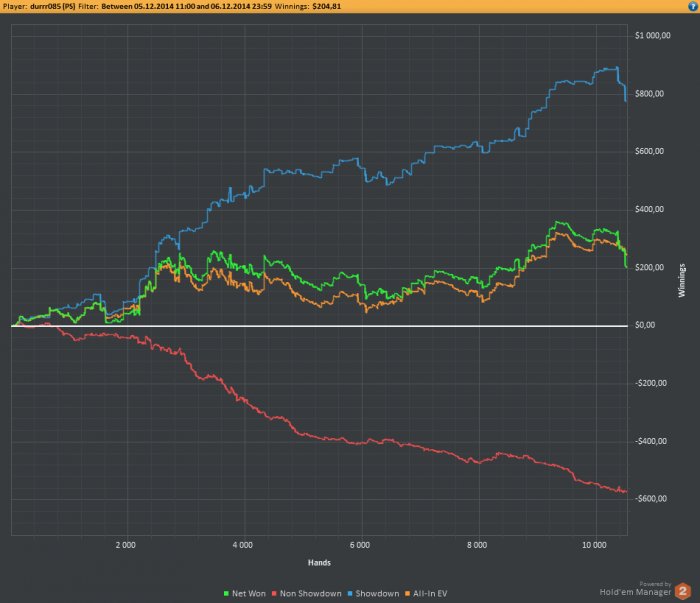Viewport: 700px width, 603px height.
Task: Click the All-In EV legend text
Action: (430, 594)
